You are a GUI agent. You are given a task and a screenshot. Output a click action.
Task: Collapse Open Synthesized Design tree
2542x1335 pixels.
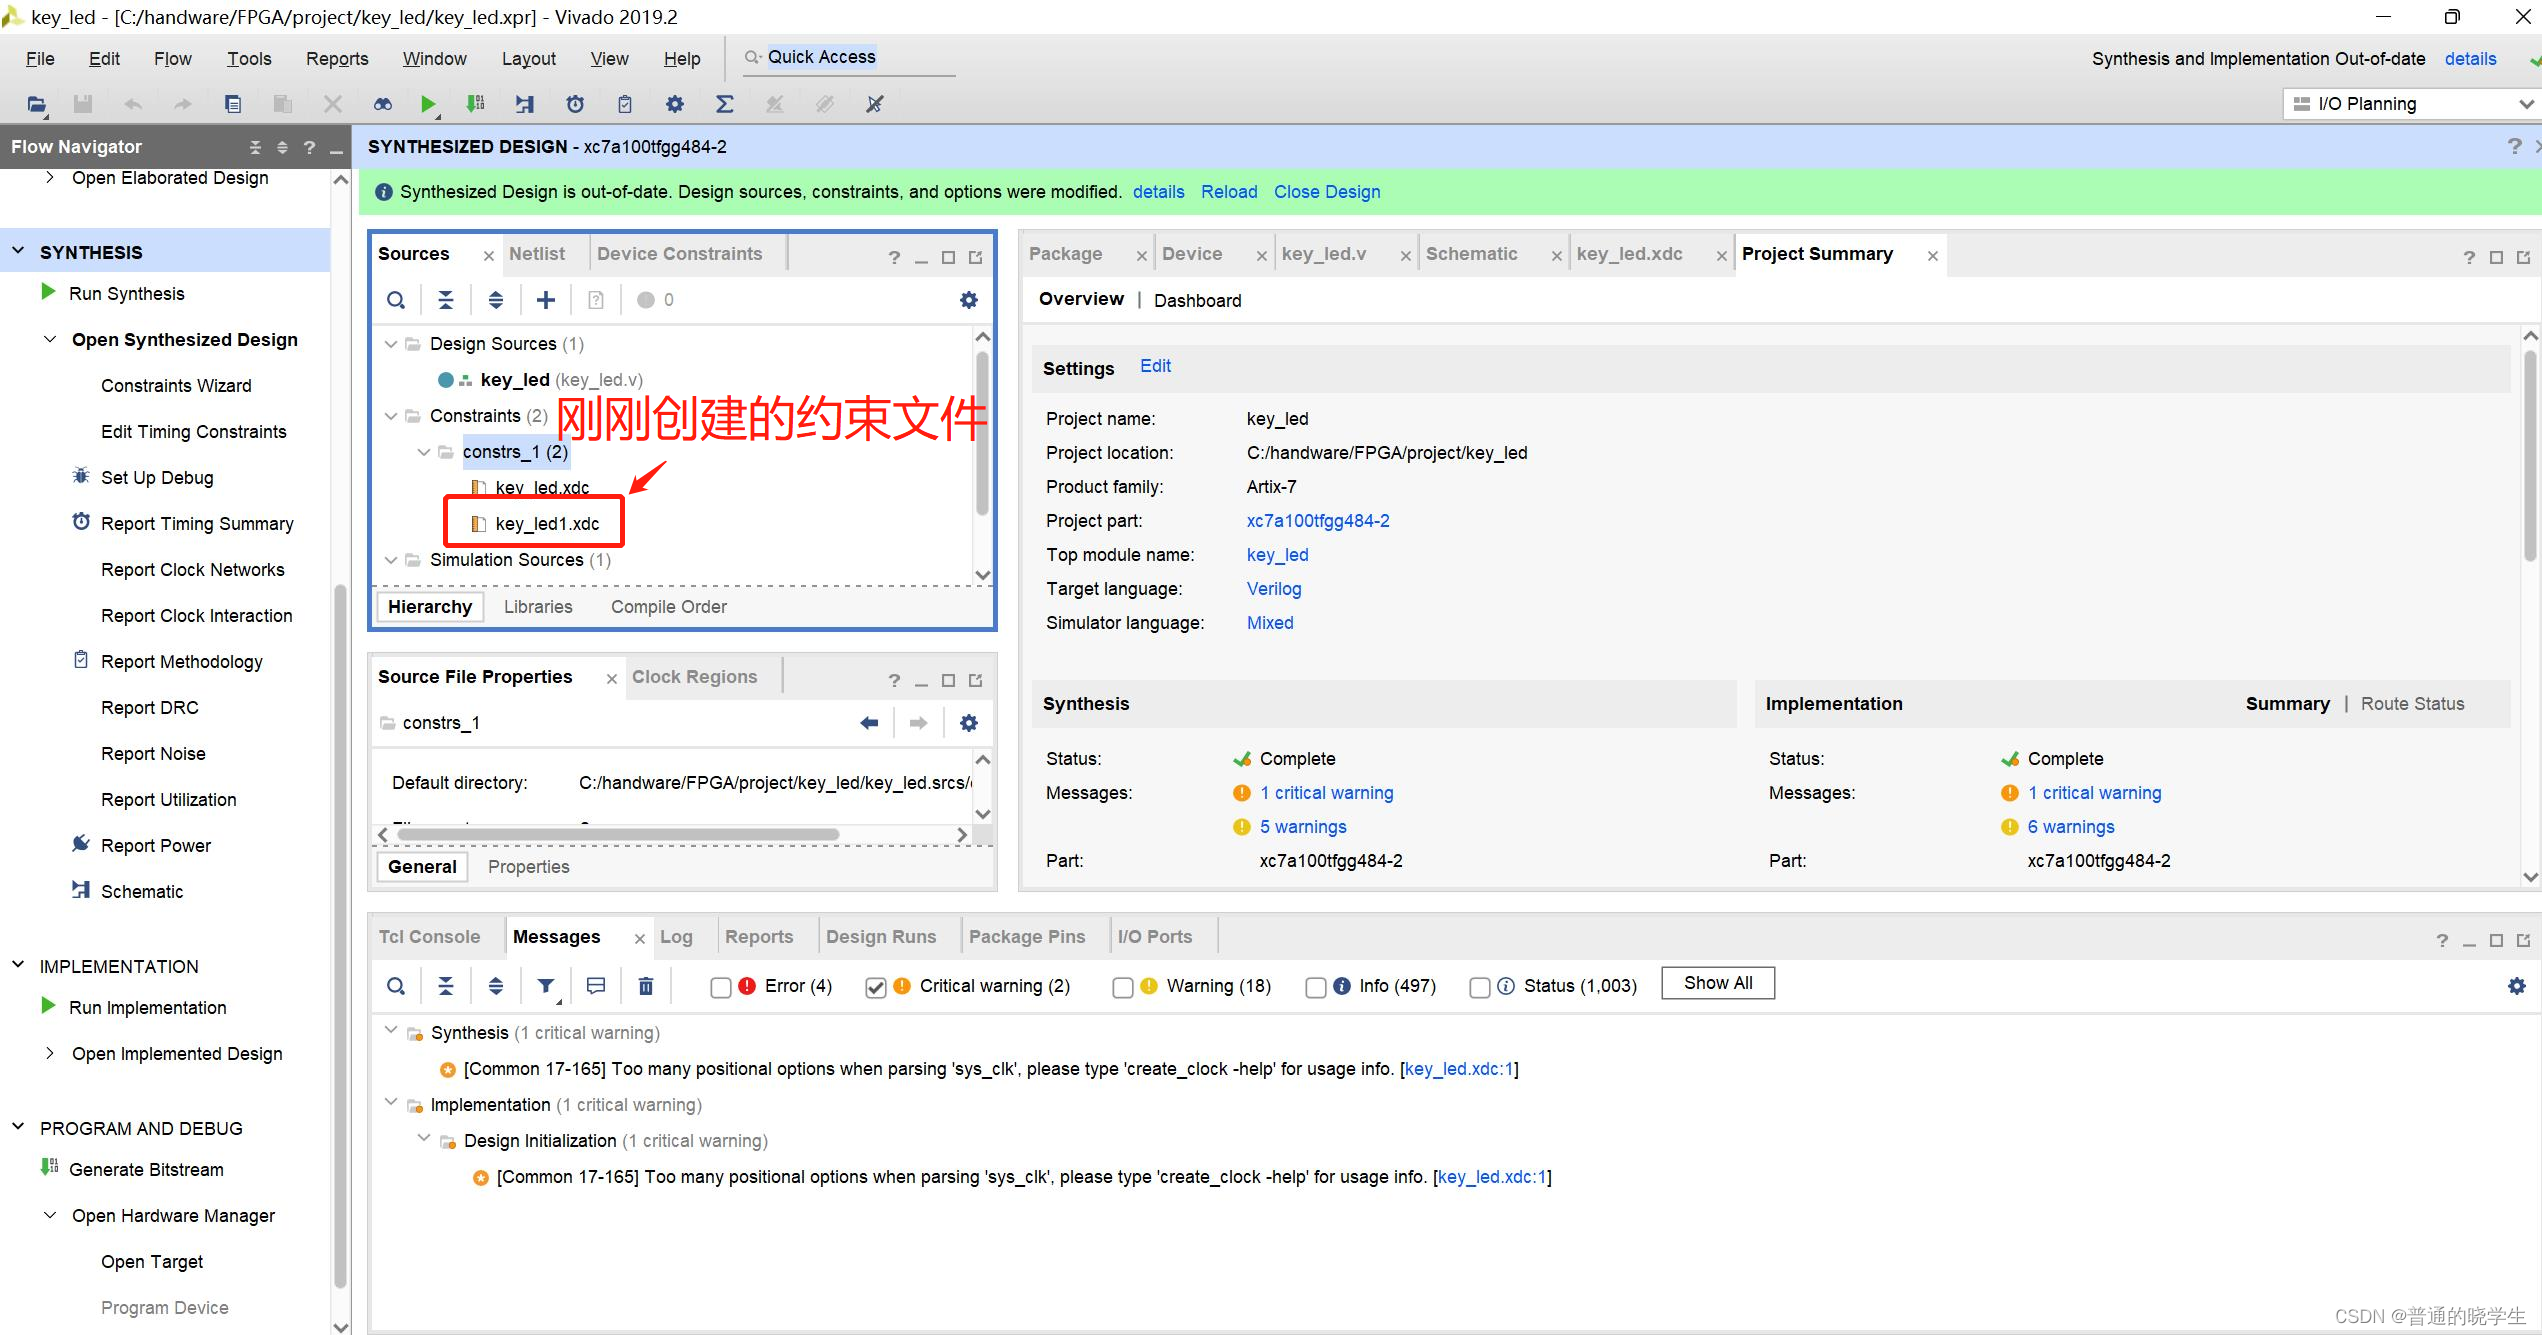[x=50, y=340]
